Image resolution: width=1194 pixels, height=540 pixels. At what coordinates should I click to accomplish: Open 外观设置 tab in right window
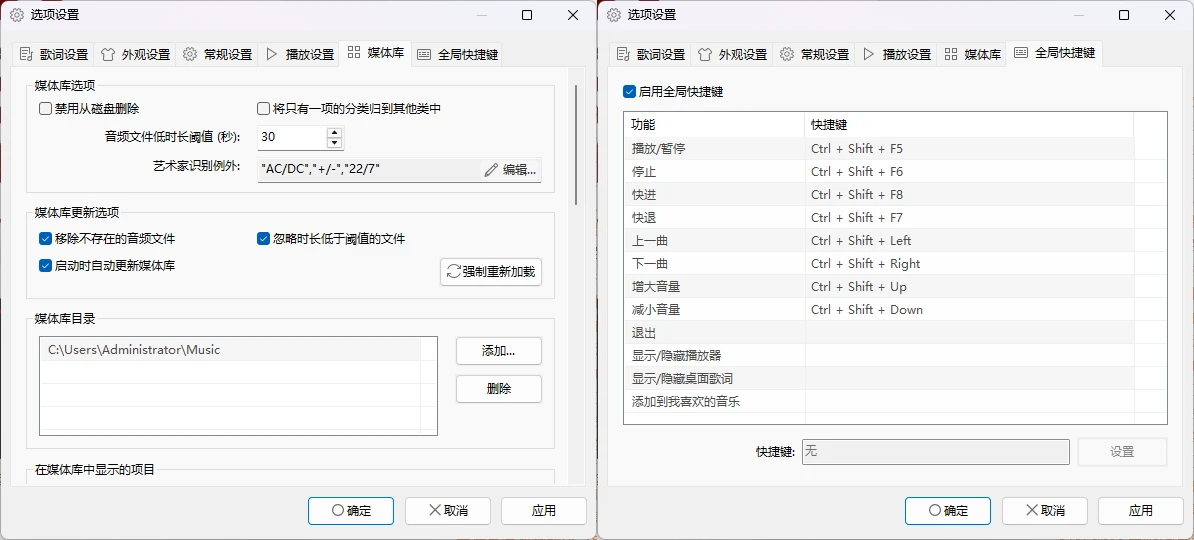tap(733, 54)
